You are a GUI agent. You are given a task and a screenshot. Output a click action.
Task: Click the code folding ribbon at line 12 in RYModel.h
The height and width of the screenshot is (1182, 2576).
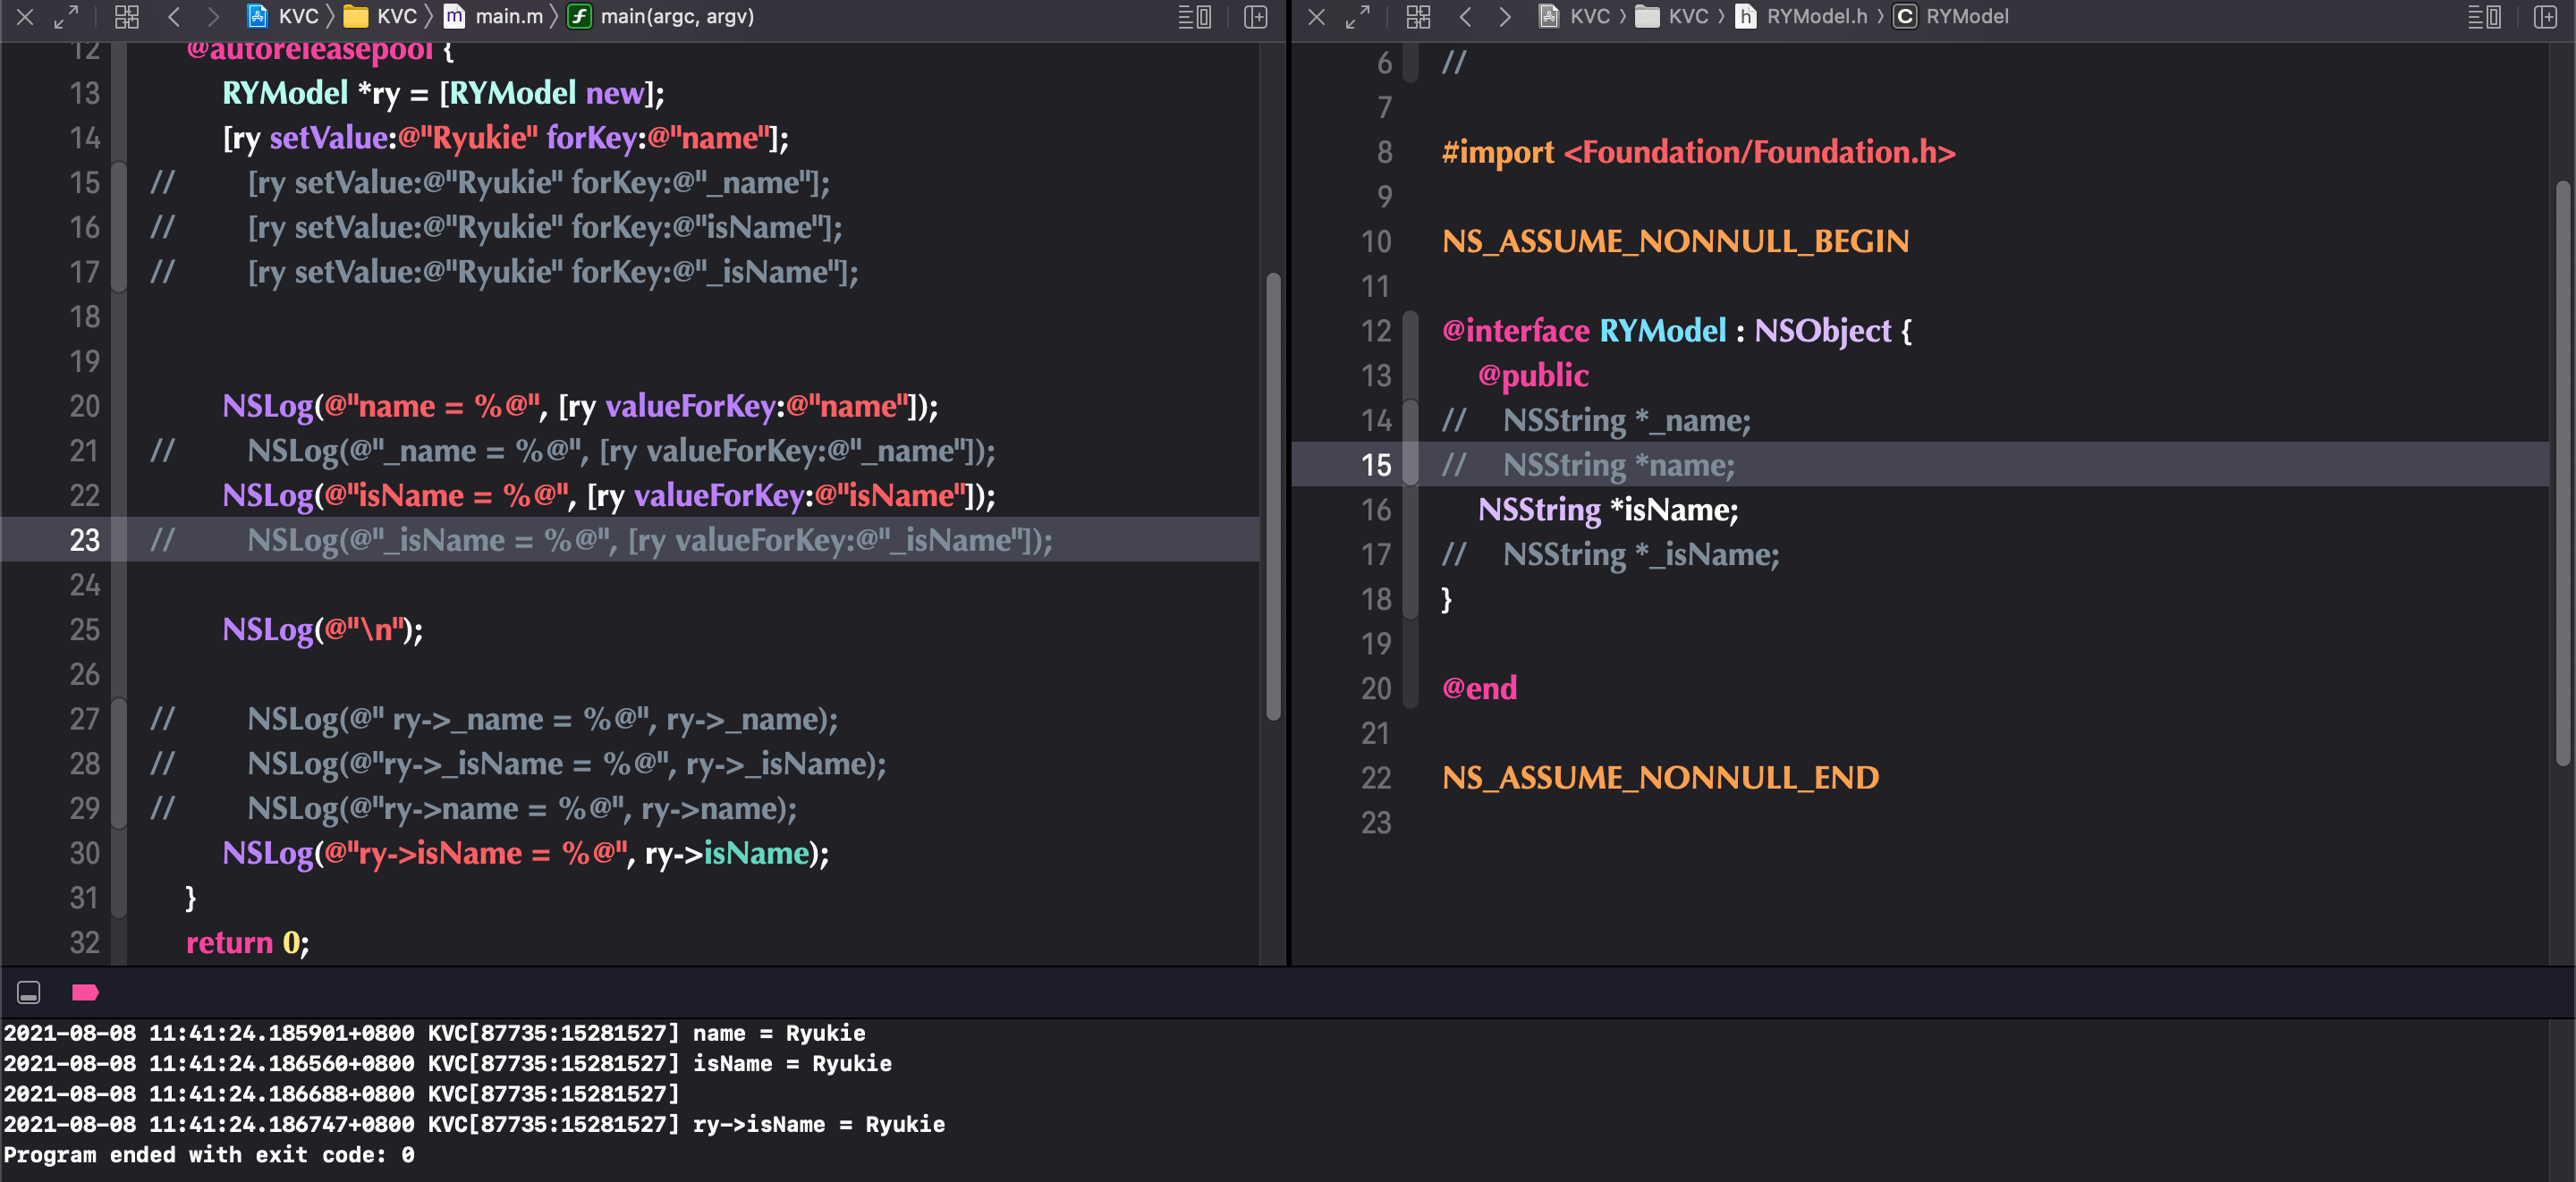click(x=1410, y=331)
